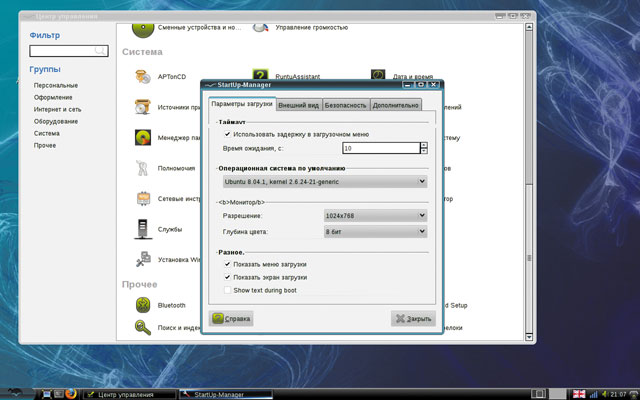Image resolution: width=640 pixels, height=400 pixels.
Task: Click the search magnifier in filter box
Action: click(x=100, y=51)
